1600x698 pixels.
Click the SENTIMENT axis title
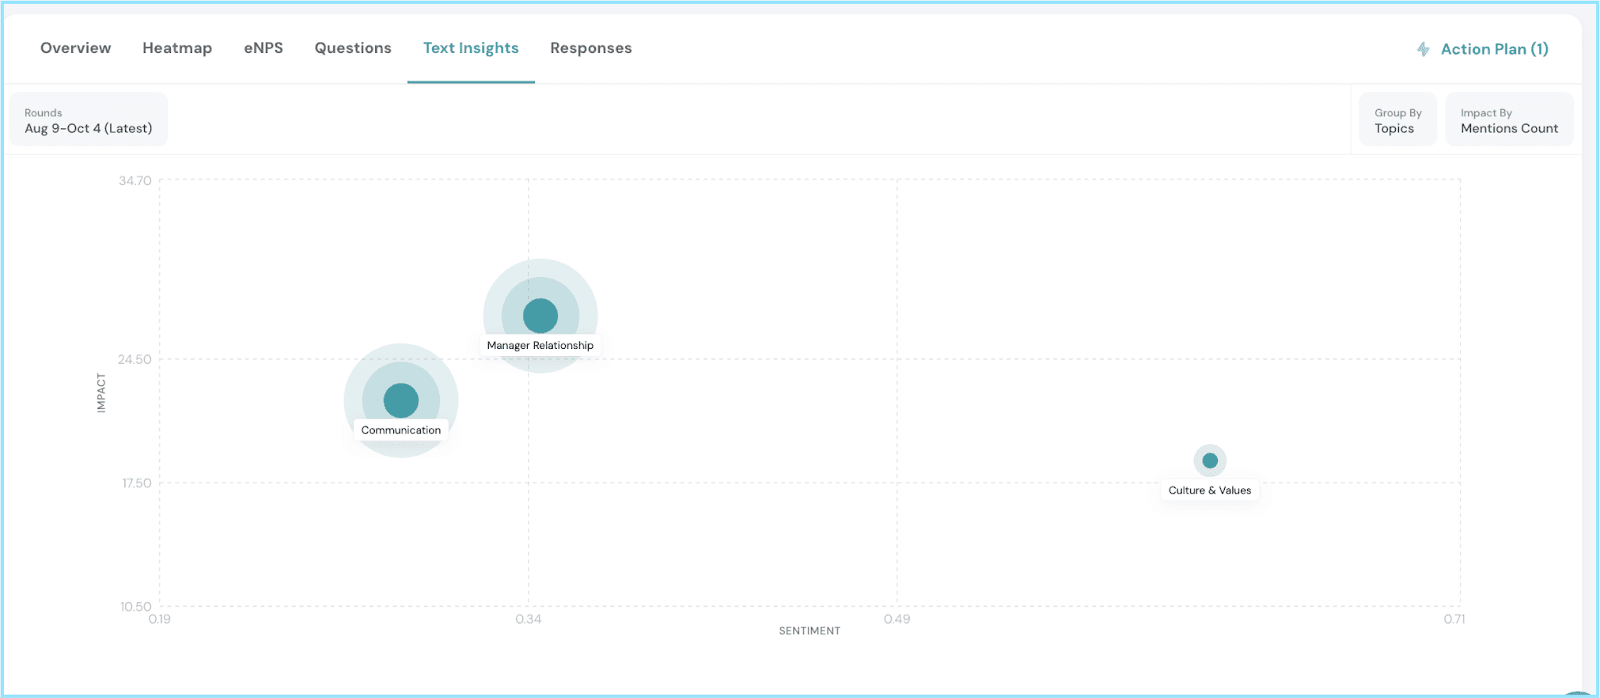(809, 631)
